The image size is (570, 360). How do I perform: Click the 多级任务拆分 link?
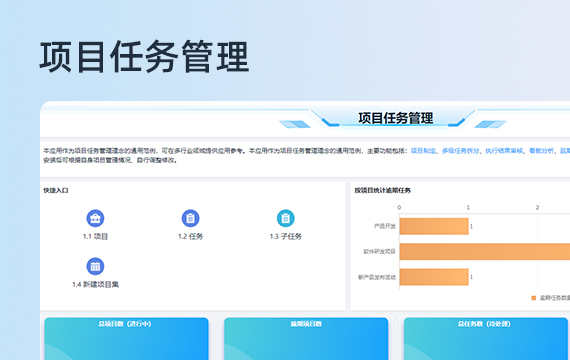(x=460, y=151)
